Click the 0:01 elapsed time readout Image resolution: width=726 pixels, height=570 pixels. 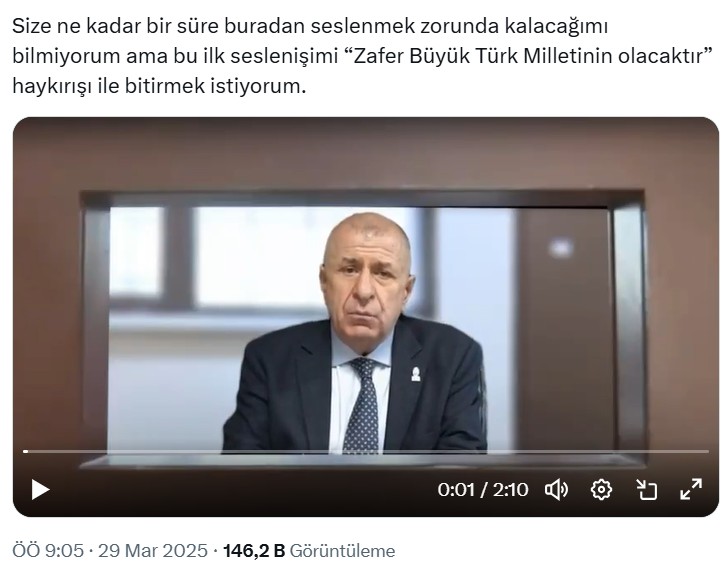click(456, 489)
